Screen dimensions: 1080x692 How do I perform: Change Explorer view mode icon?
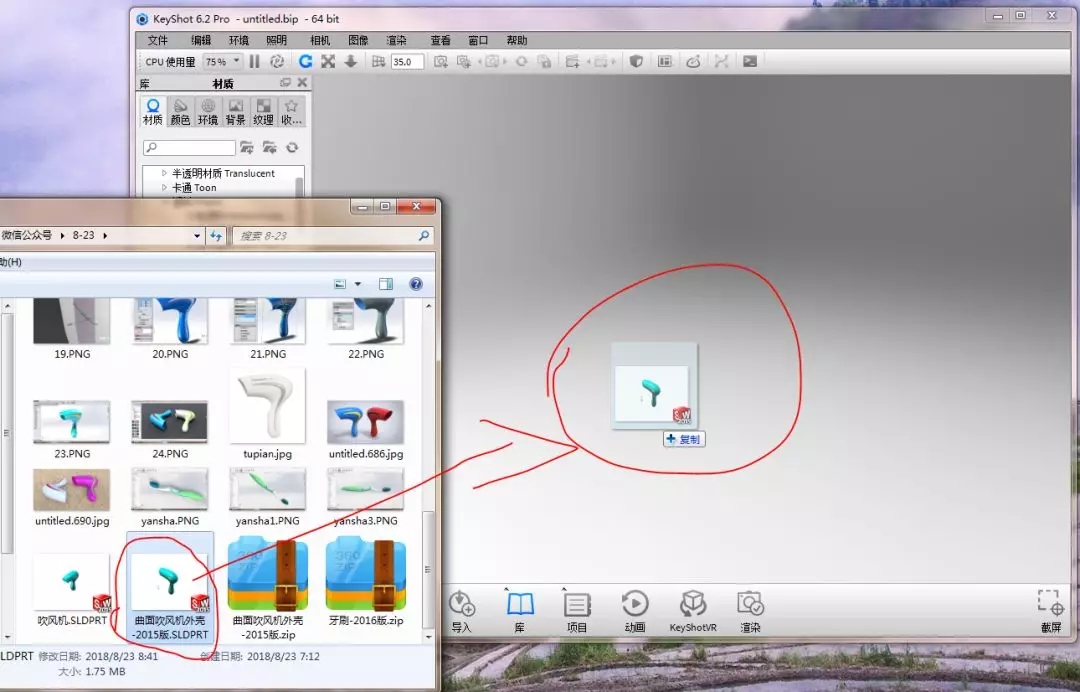click(x=340, y=284)
